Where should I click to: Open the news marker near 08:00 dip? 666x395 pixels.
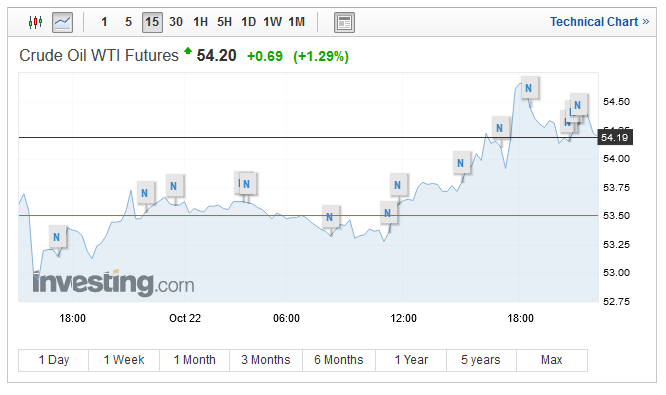(x=330, y=217)
